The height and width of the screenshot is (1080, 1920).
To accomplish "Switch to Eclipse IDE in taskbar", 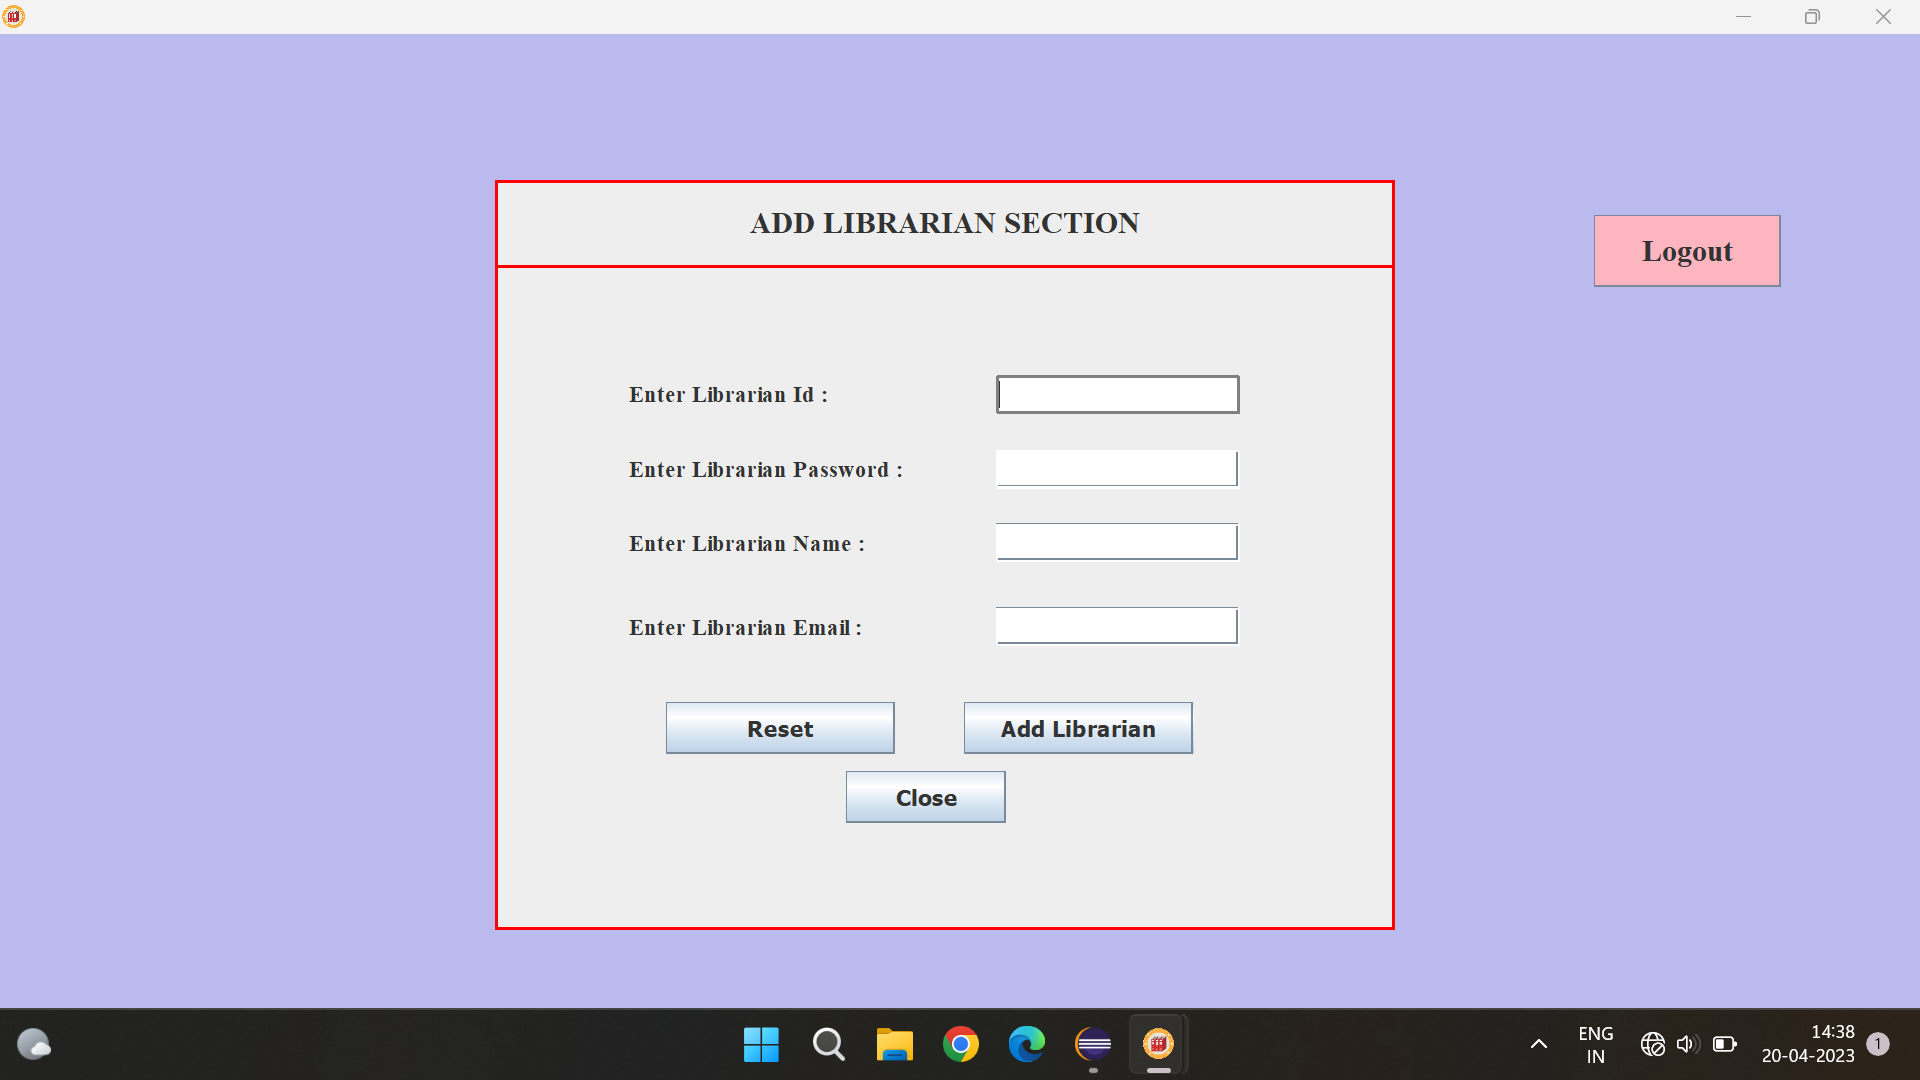I will tap(1093, 1044).
